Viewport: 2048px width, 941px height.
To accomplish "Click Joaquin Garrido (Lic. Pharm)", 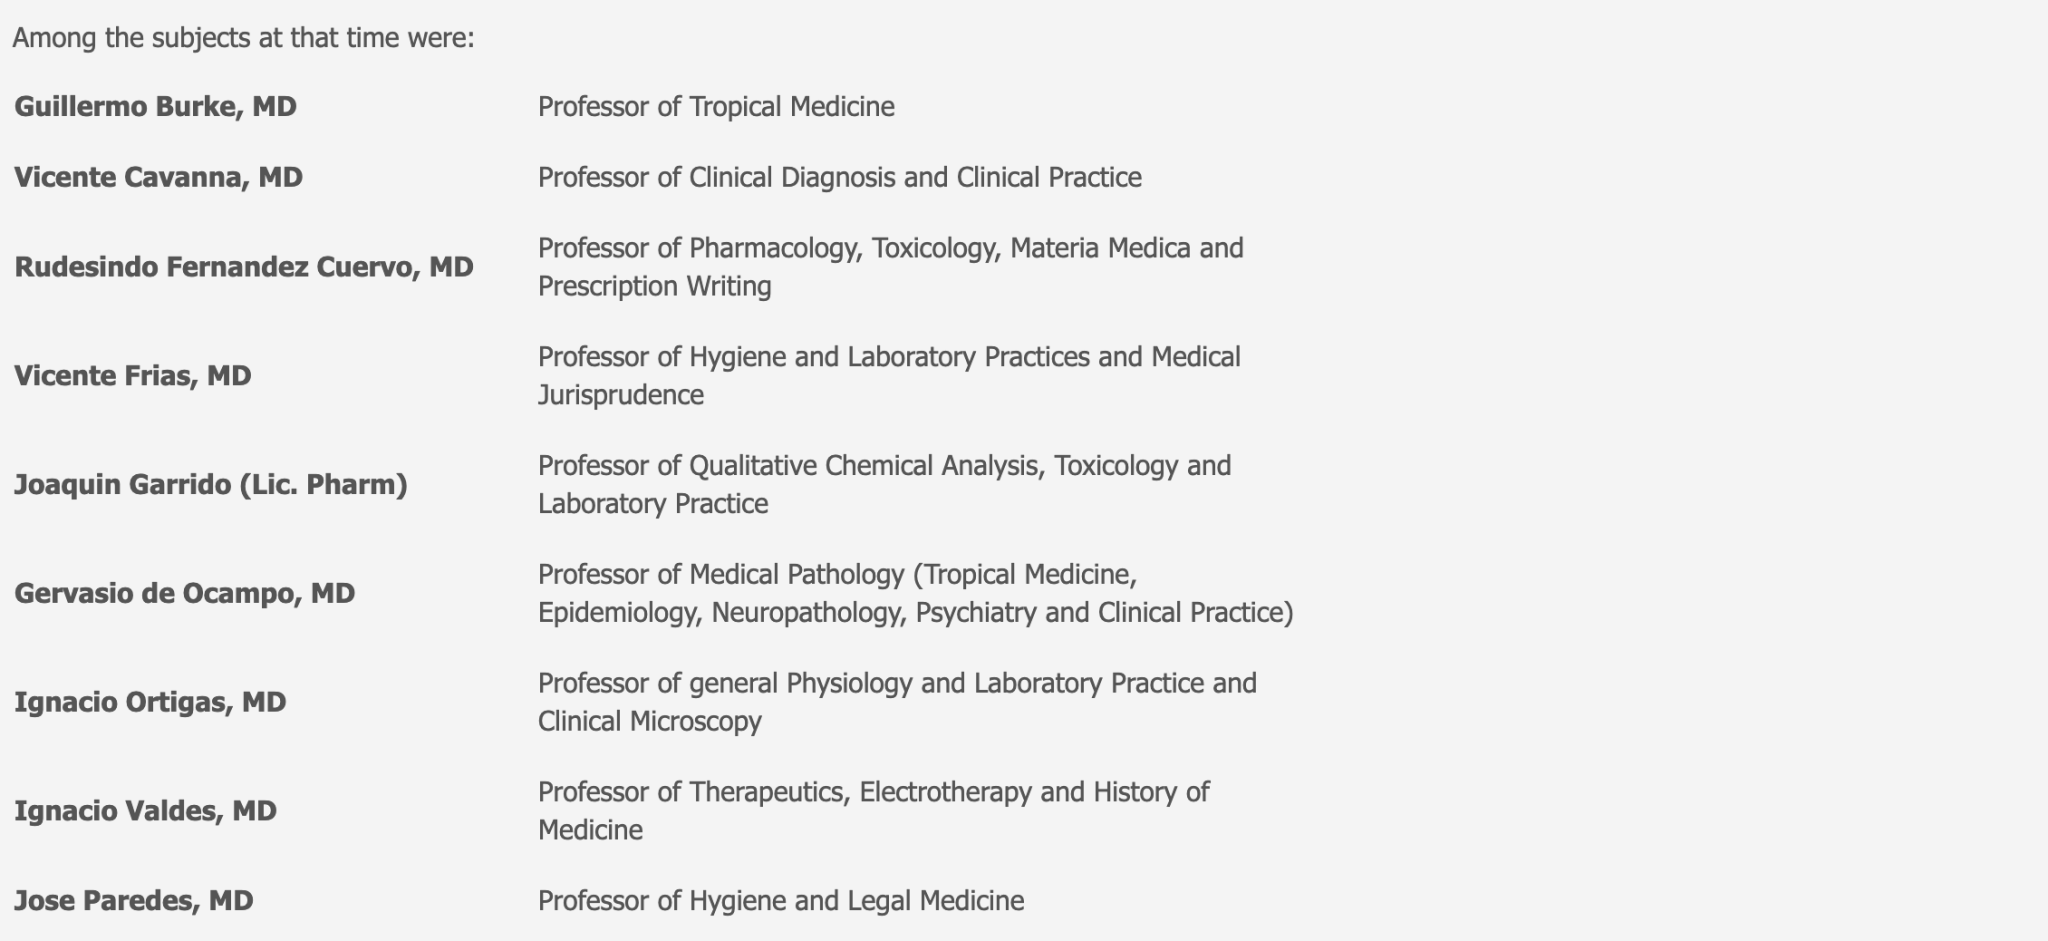I will pos(211,485).
